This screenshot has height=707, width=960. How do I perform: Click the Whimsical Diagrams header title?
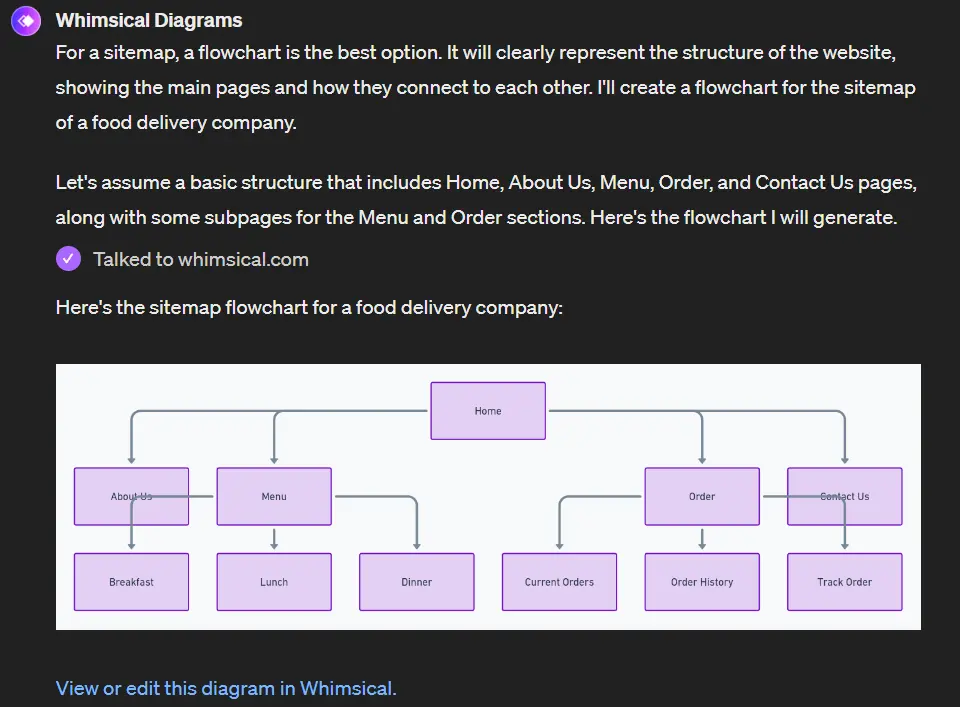(149, 19)
